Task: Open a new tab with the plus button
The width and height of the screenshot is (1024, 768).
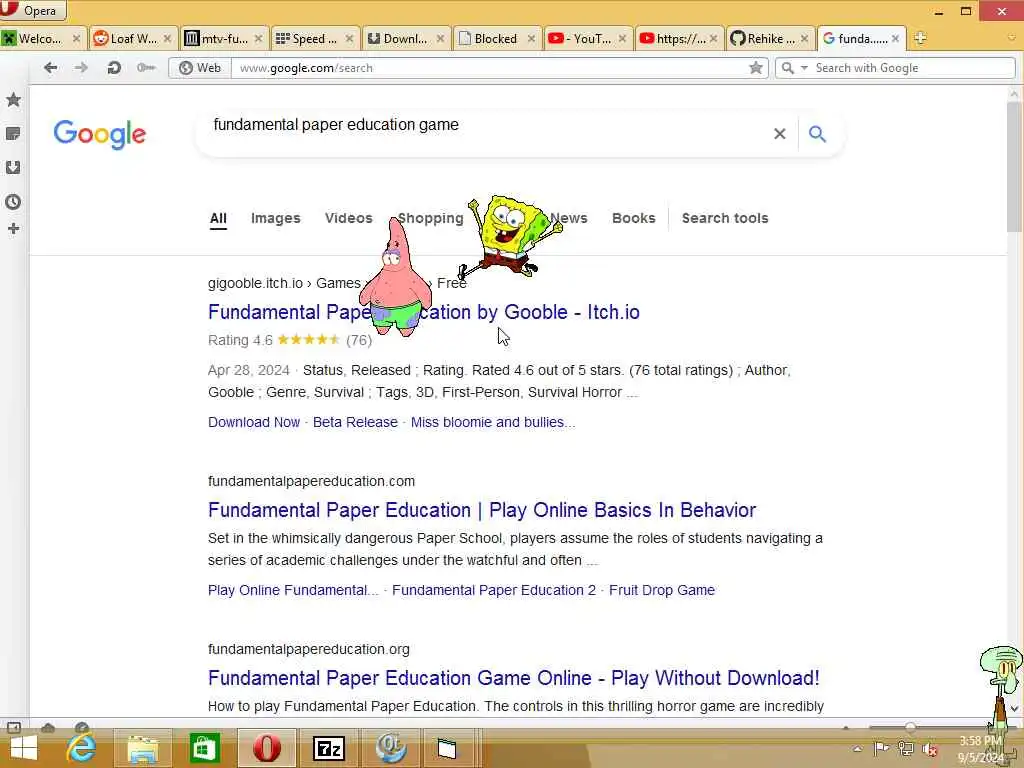Action: (920, 38)
